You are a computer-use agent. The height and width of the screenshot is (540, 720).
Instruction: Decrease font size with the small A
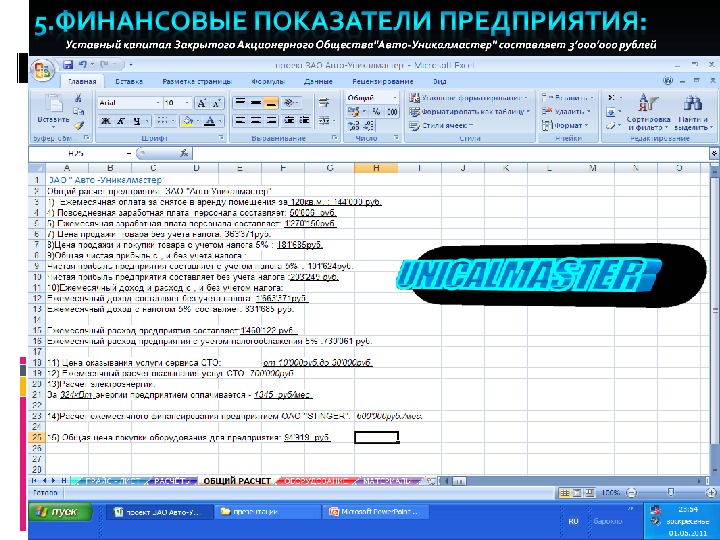point(216,103)
